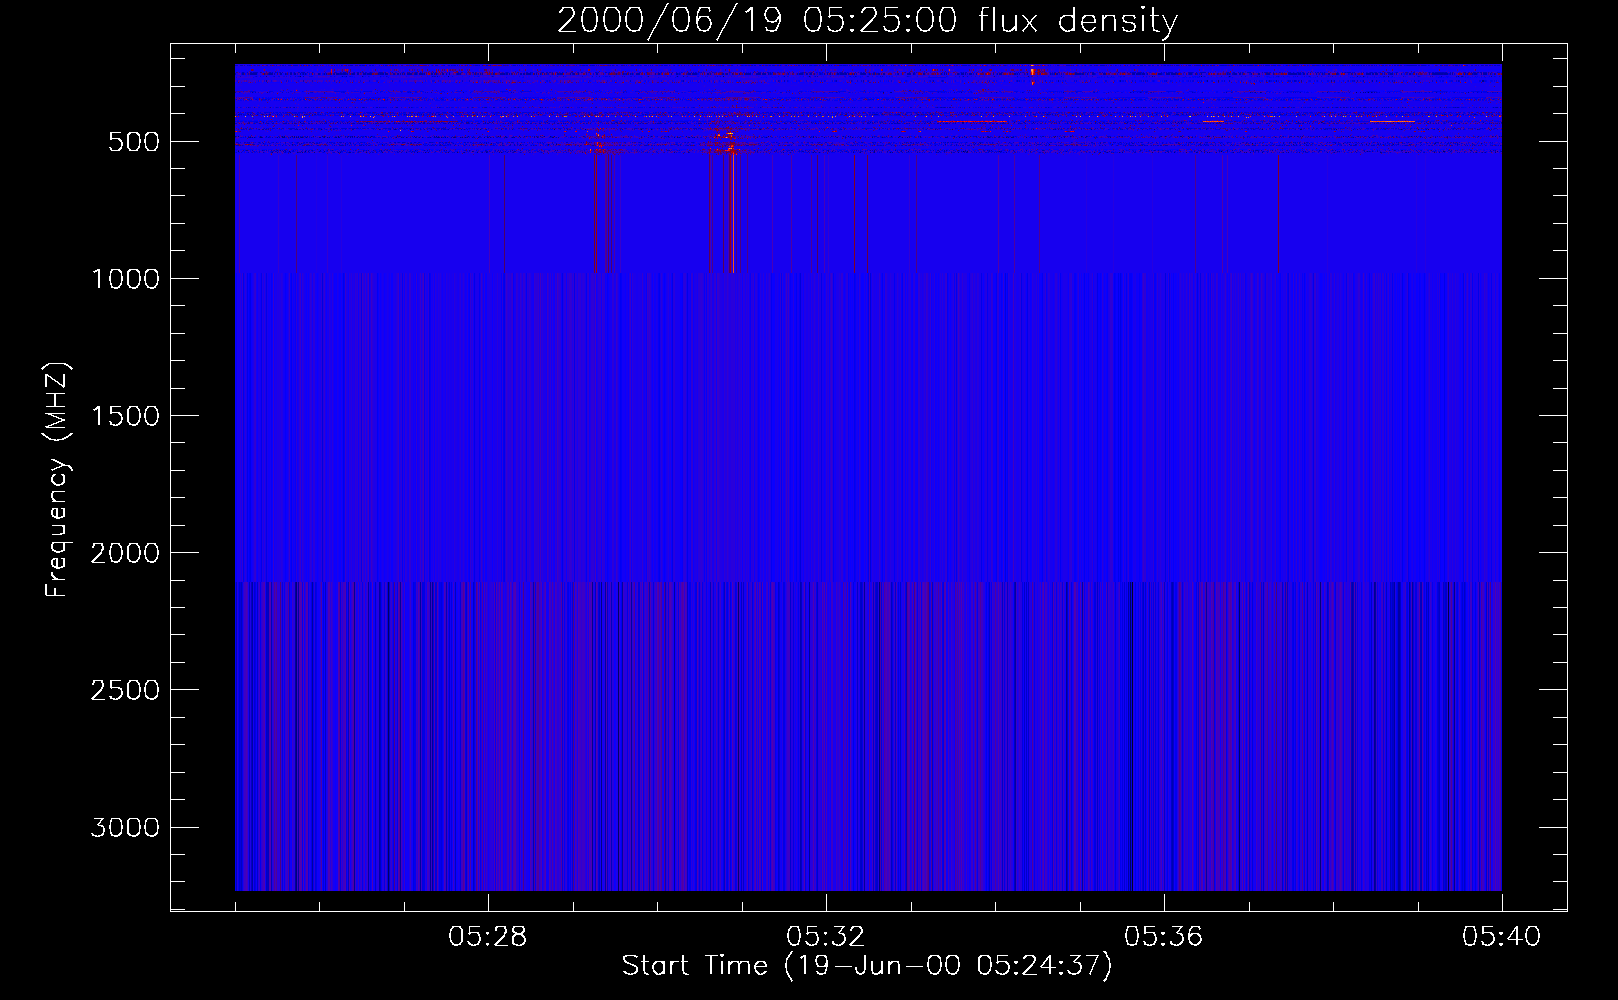Click the 'Start Time (19-Jun-00 05:24:37)' label
The height and width of the screenshot is (1000, 1618).
[x=867, y=966]
